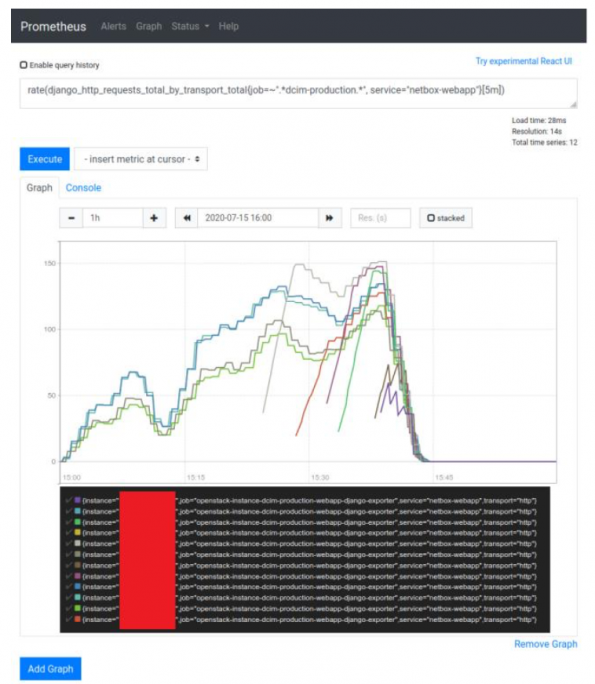Toggle the stacked graph option

pos(446,218)
